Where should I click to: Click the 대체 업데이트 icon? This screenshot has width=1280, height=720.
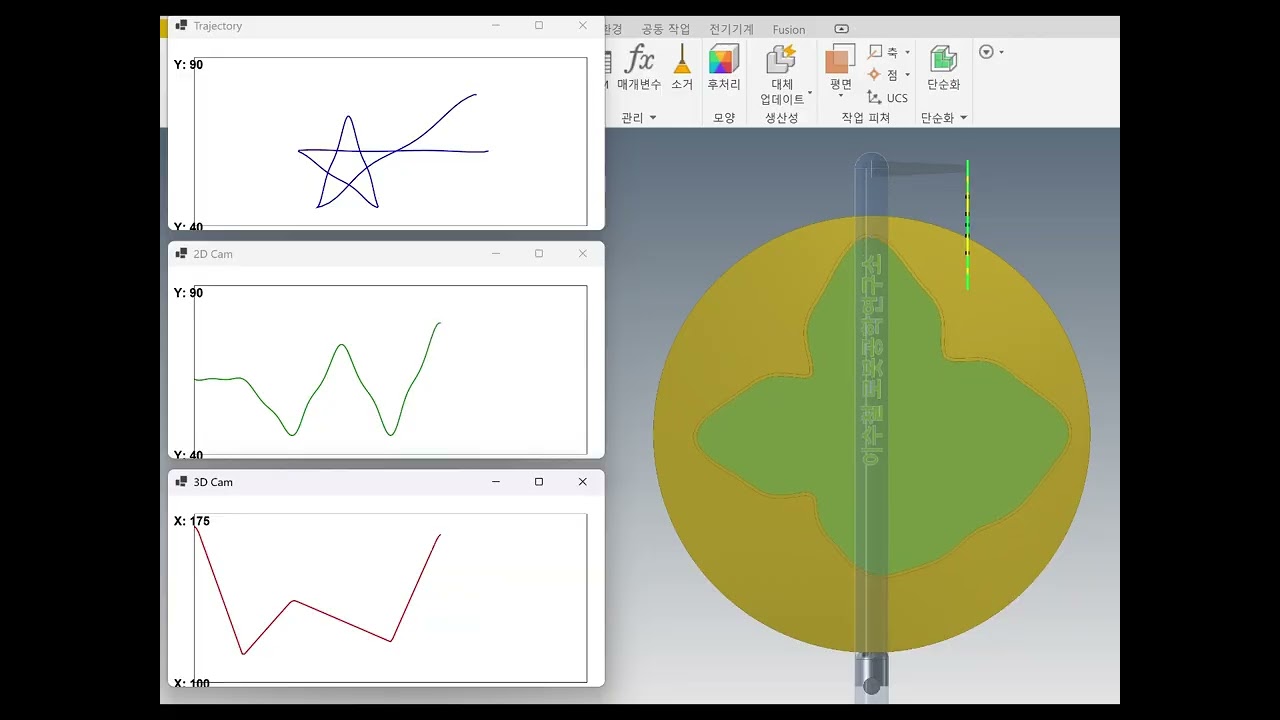[782, 59]
